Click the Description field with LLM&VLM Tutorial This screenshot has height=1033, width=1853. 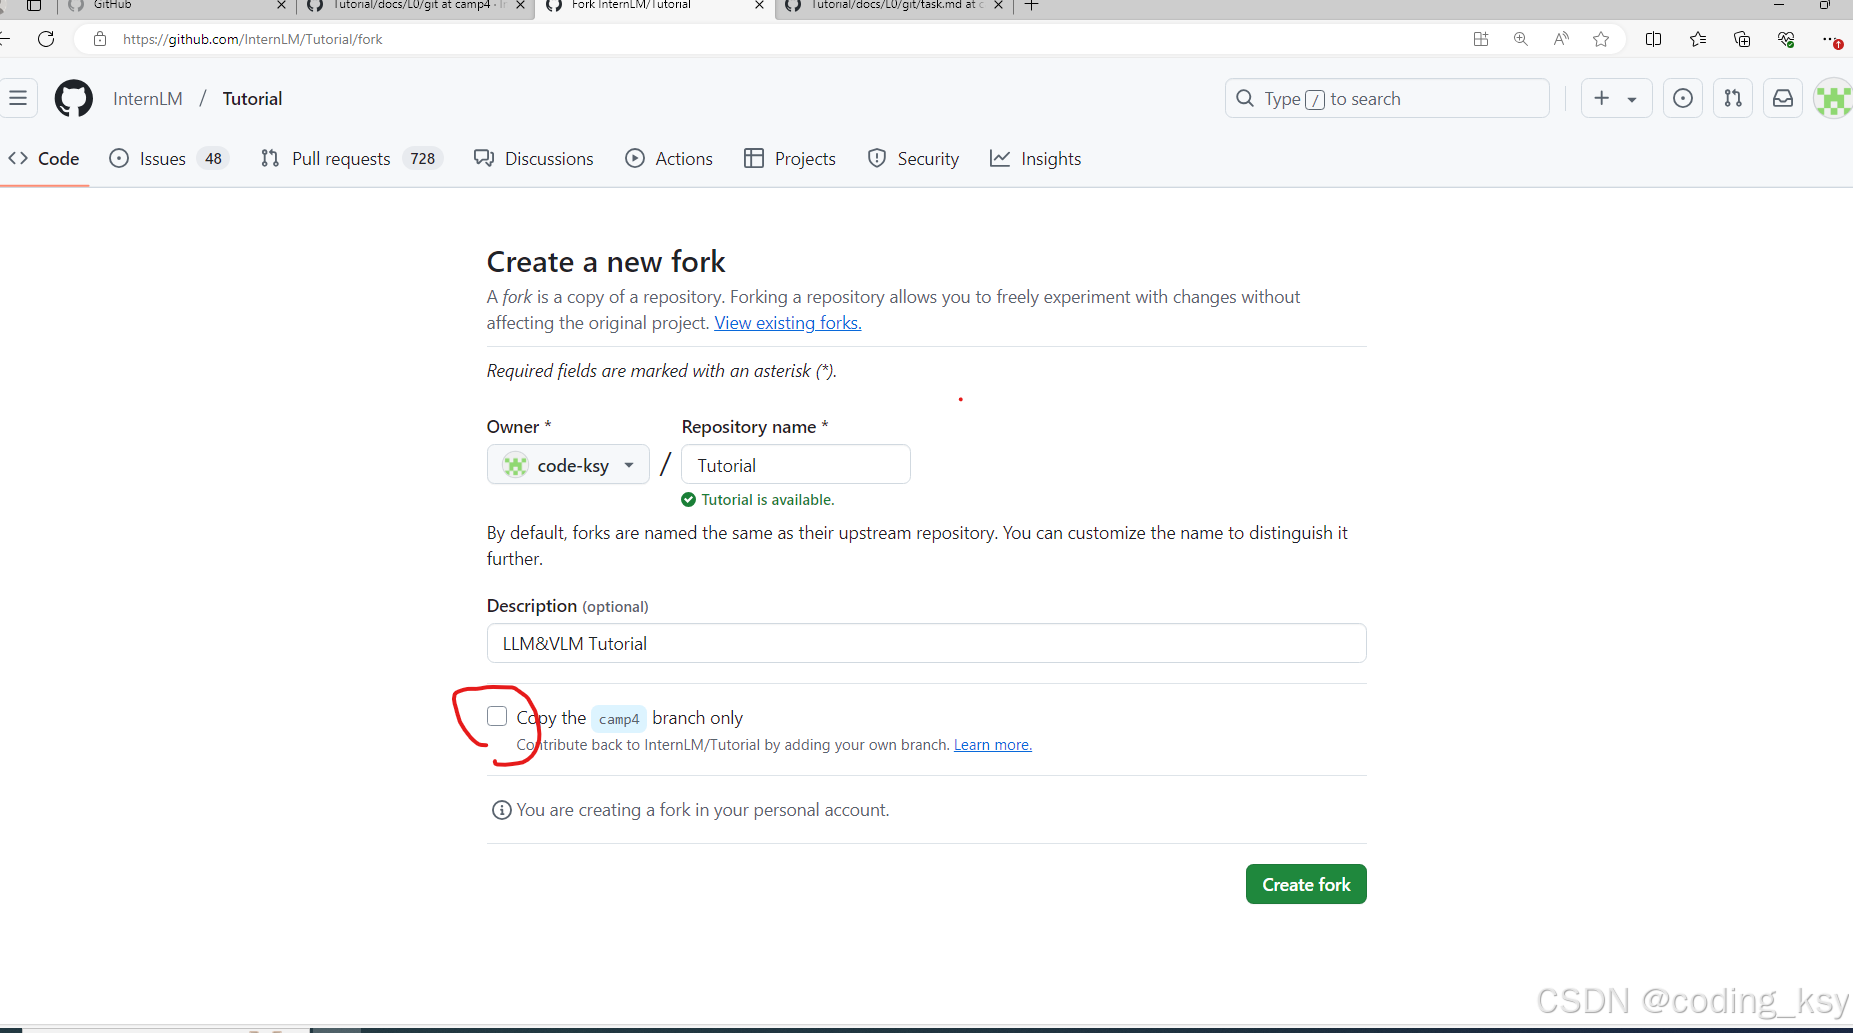point(926,643)
